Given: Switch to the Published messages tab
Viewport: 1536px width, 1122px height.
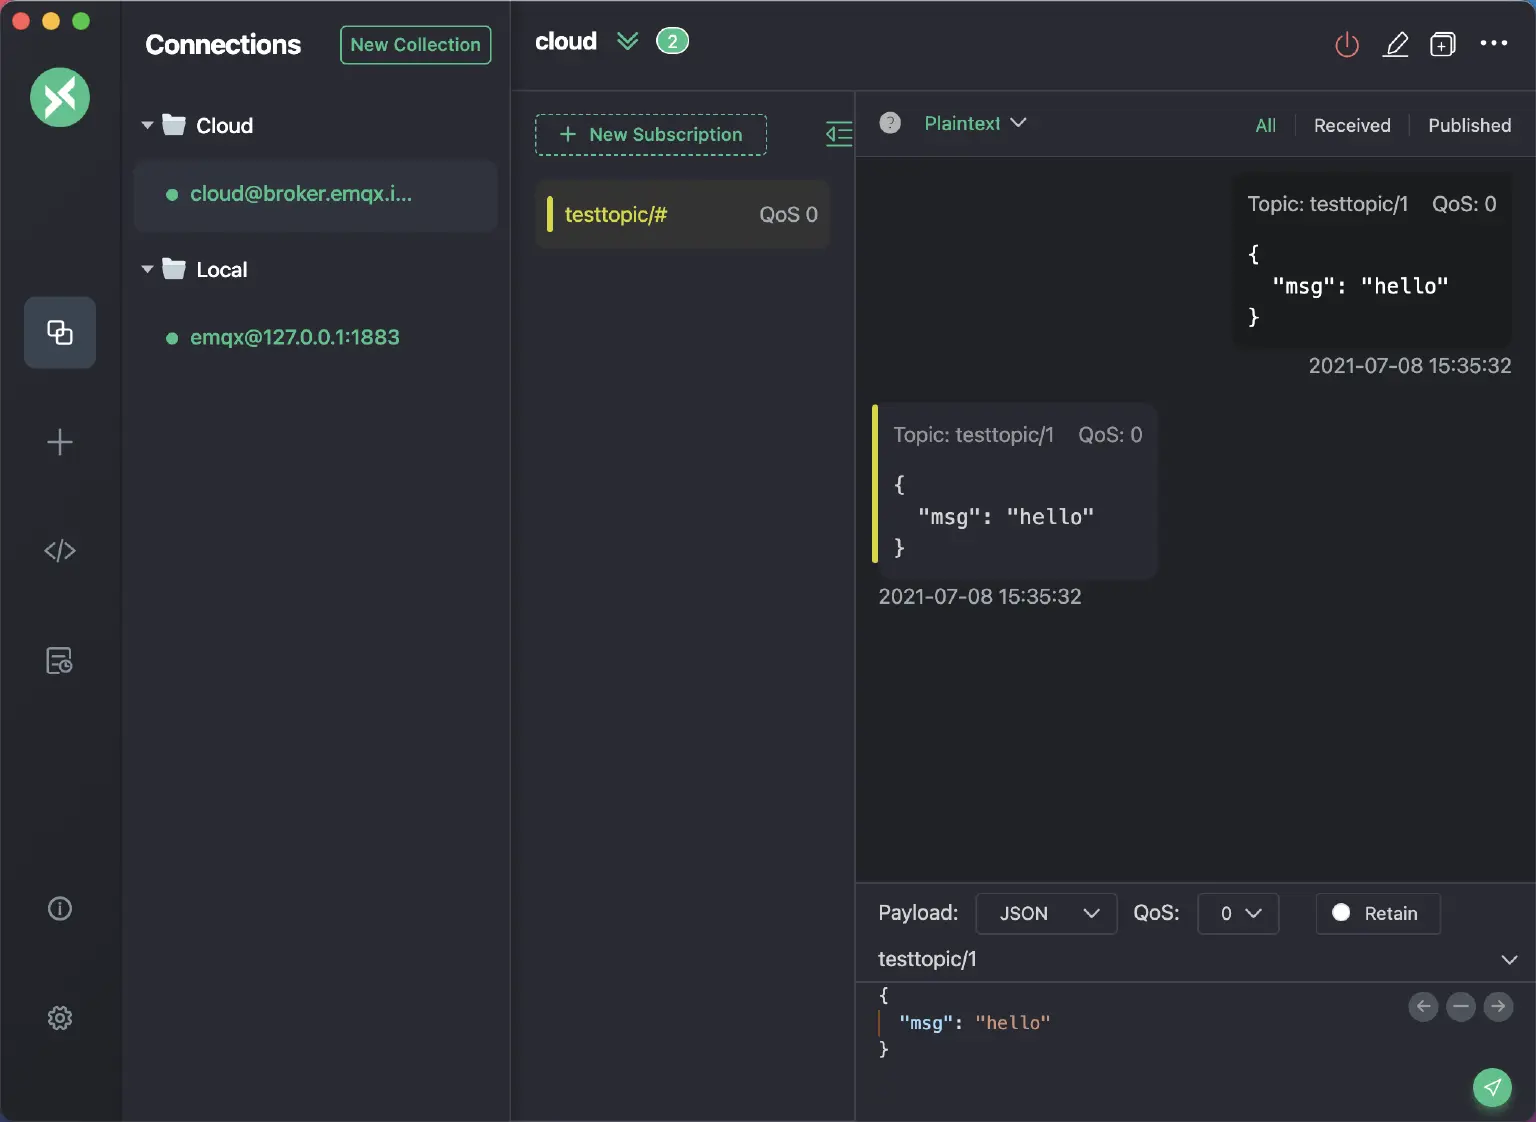Looking at the screenshot, I should pos(1469,125).
